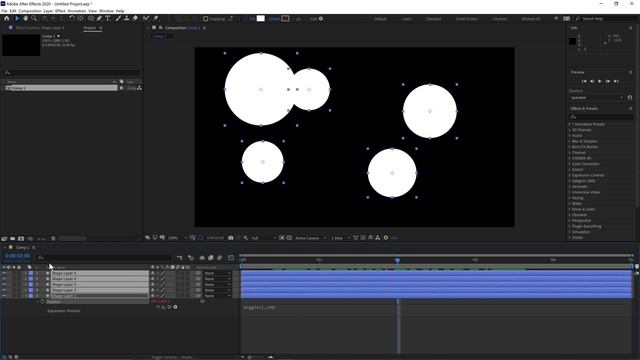640x360 pixels.
Task: Toggle visibility eye of Shape Layer 5
Action: (4, 273)
